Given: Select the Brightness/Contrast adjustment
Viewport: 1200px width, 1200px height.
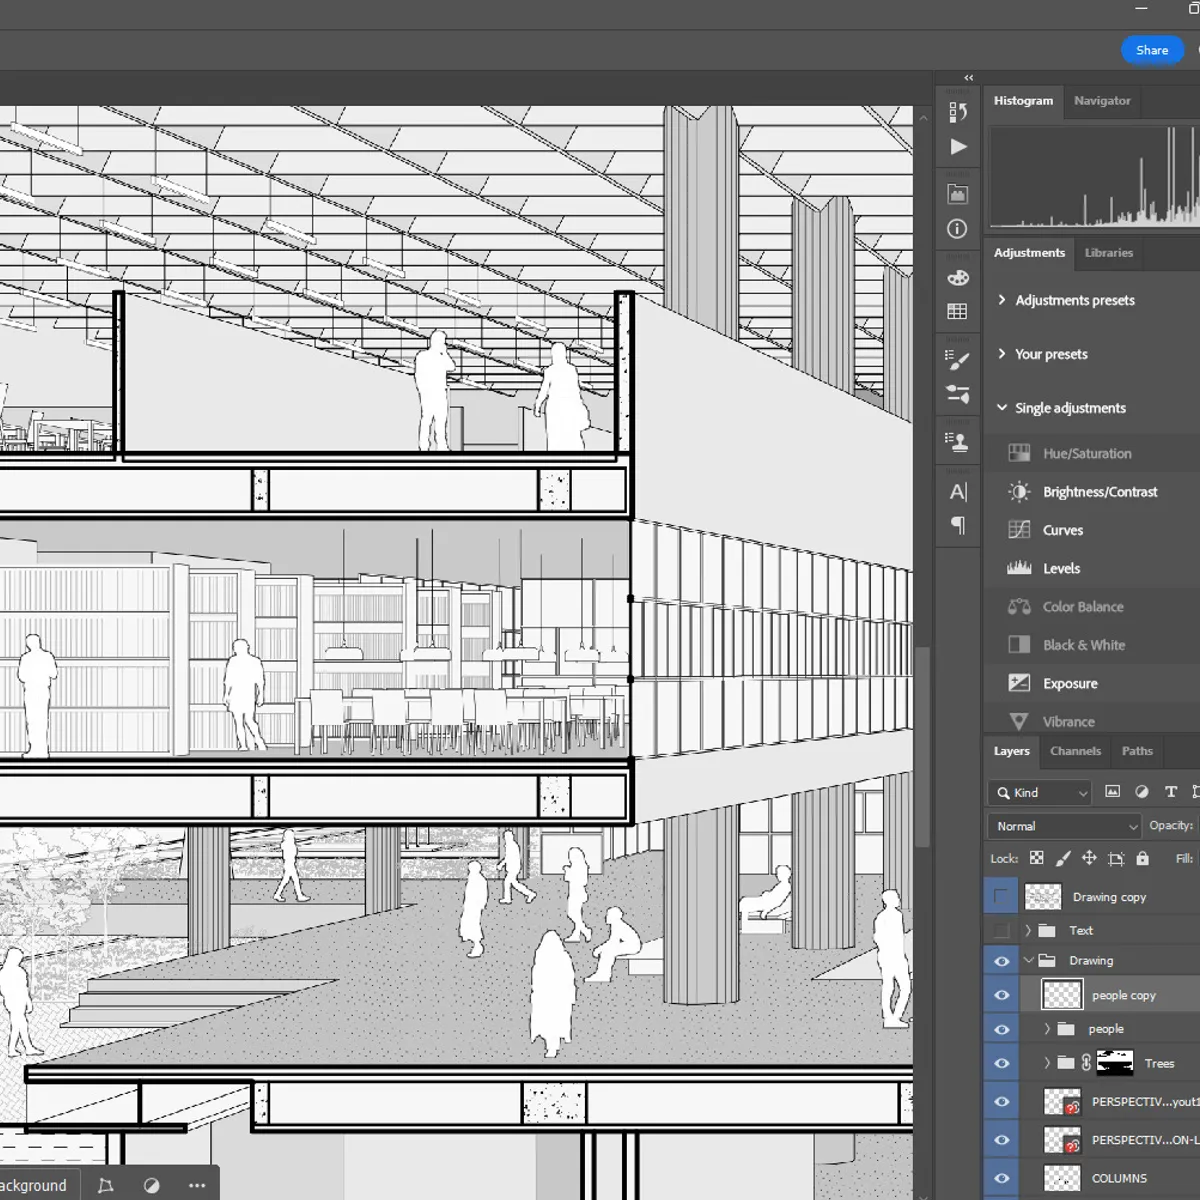Looking at the screenshot, I should (1100, 492).
